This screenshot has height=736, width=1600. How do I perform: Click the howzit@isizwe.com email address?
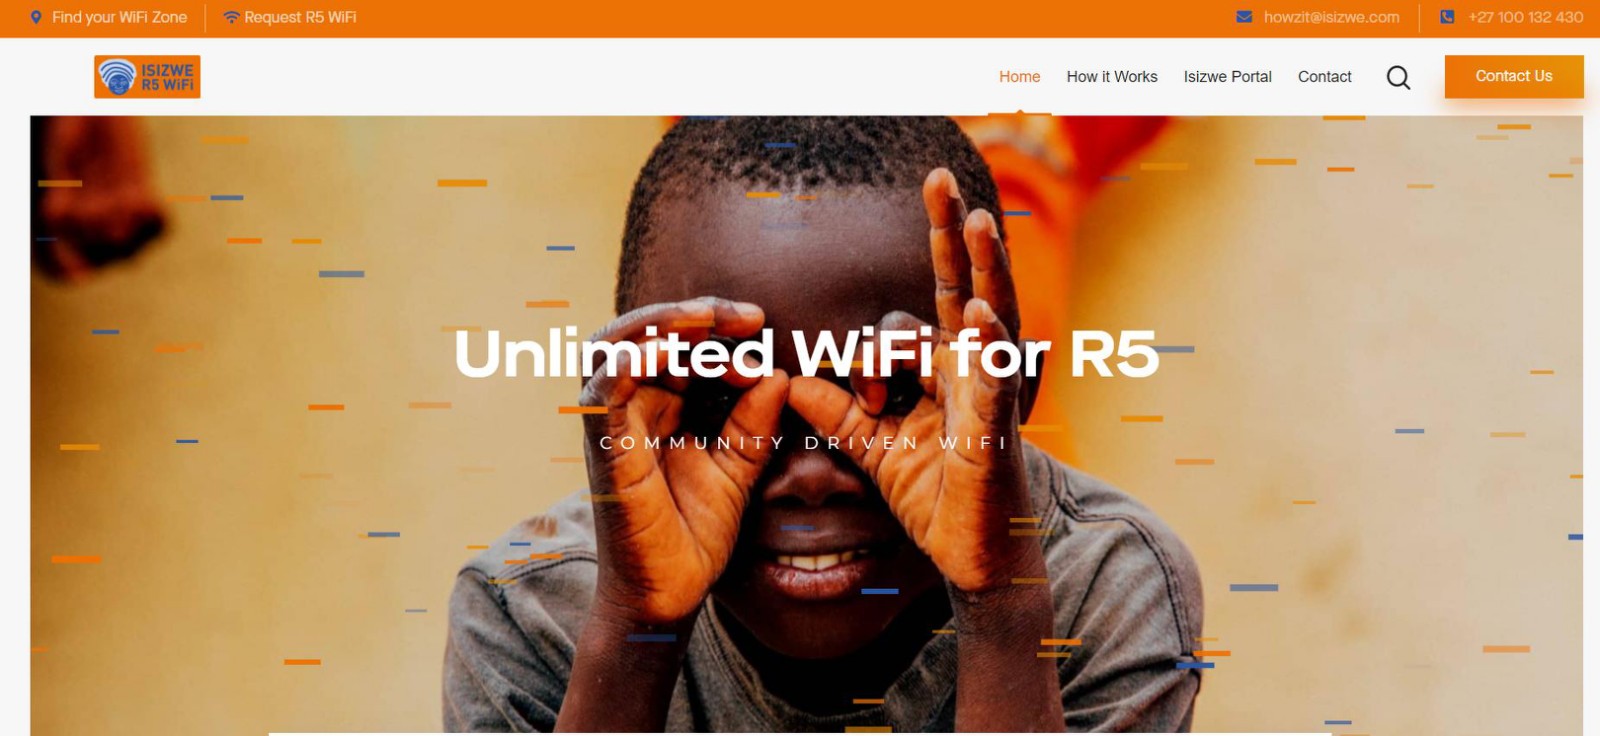point(1331,17)
